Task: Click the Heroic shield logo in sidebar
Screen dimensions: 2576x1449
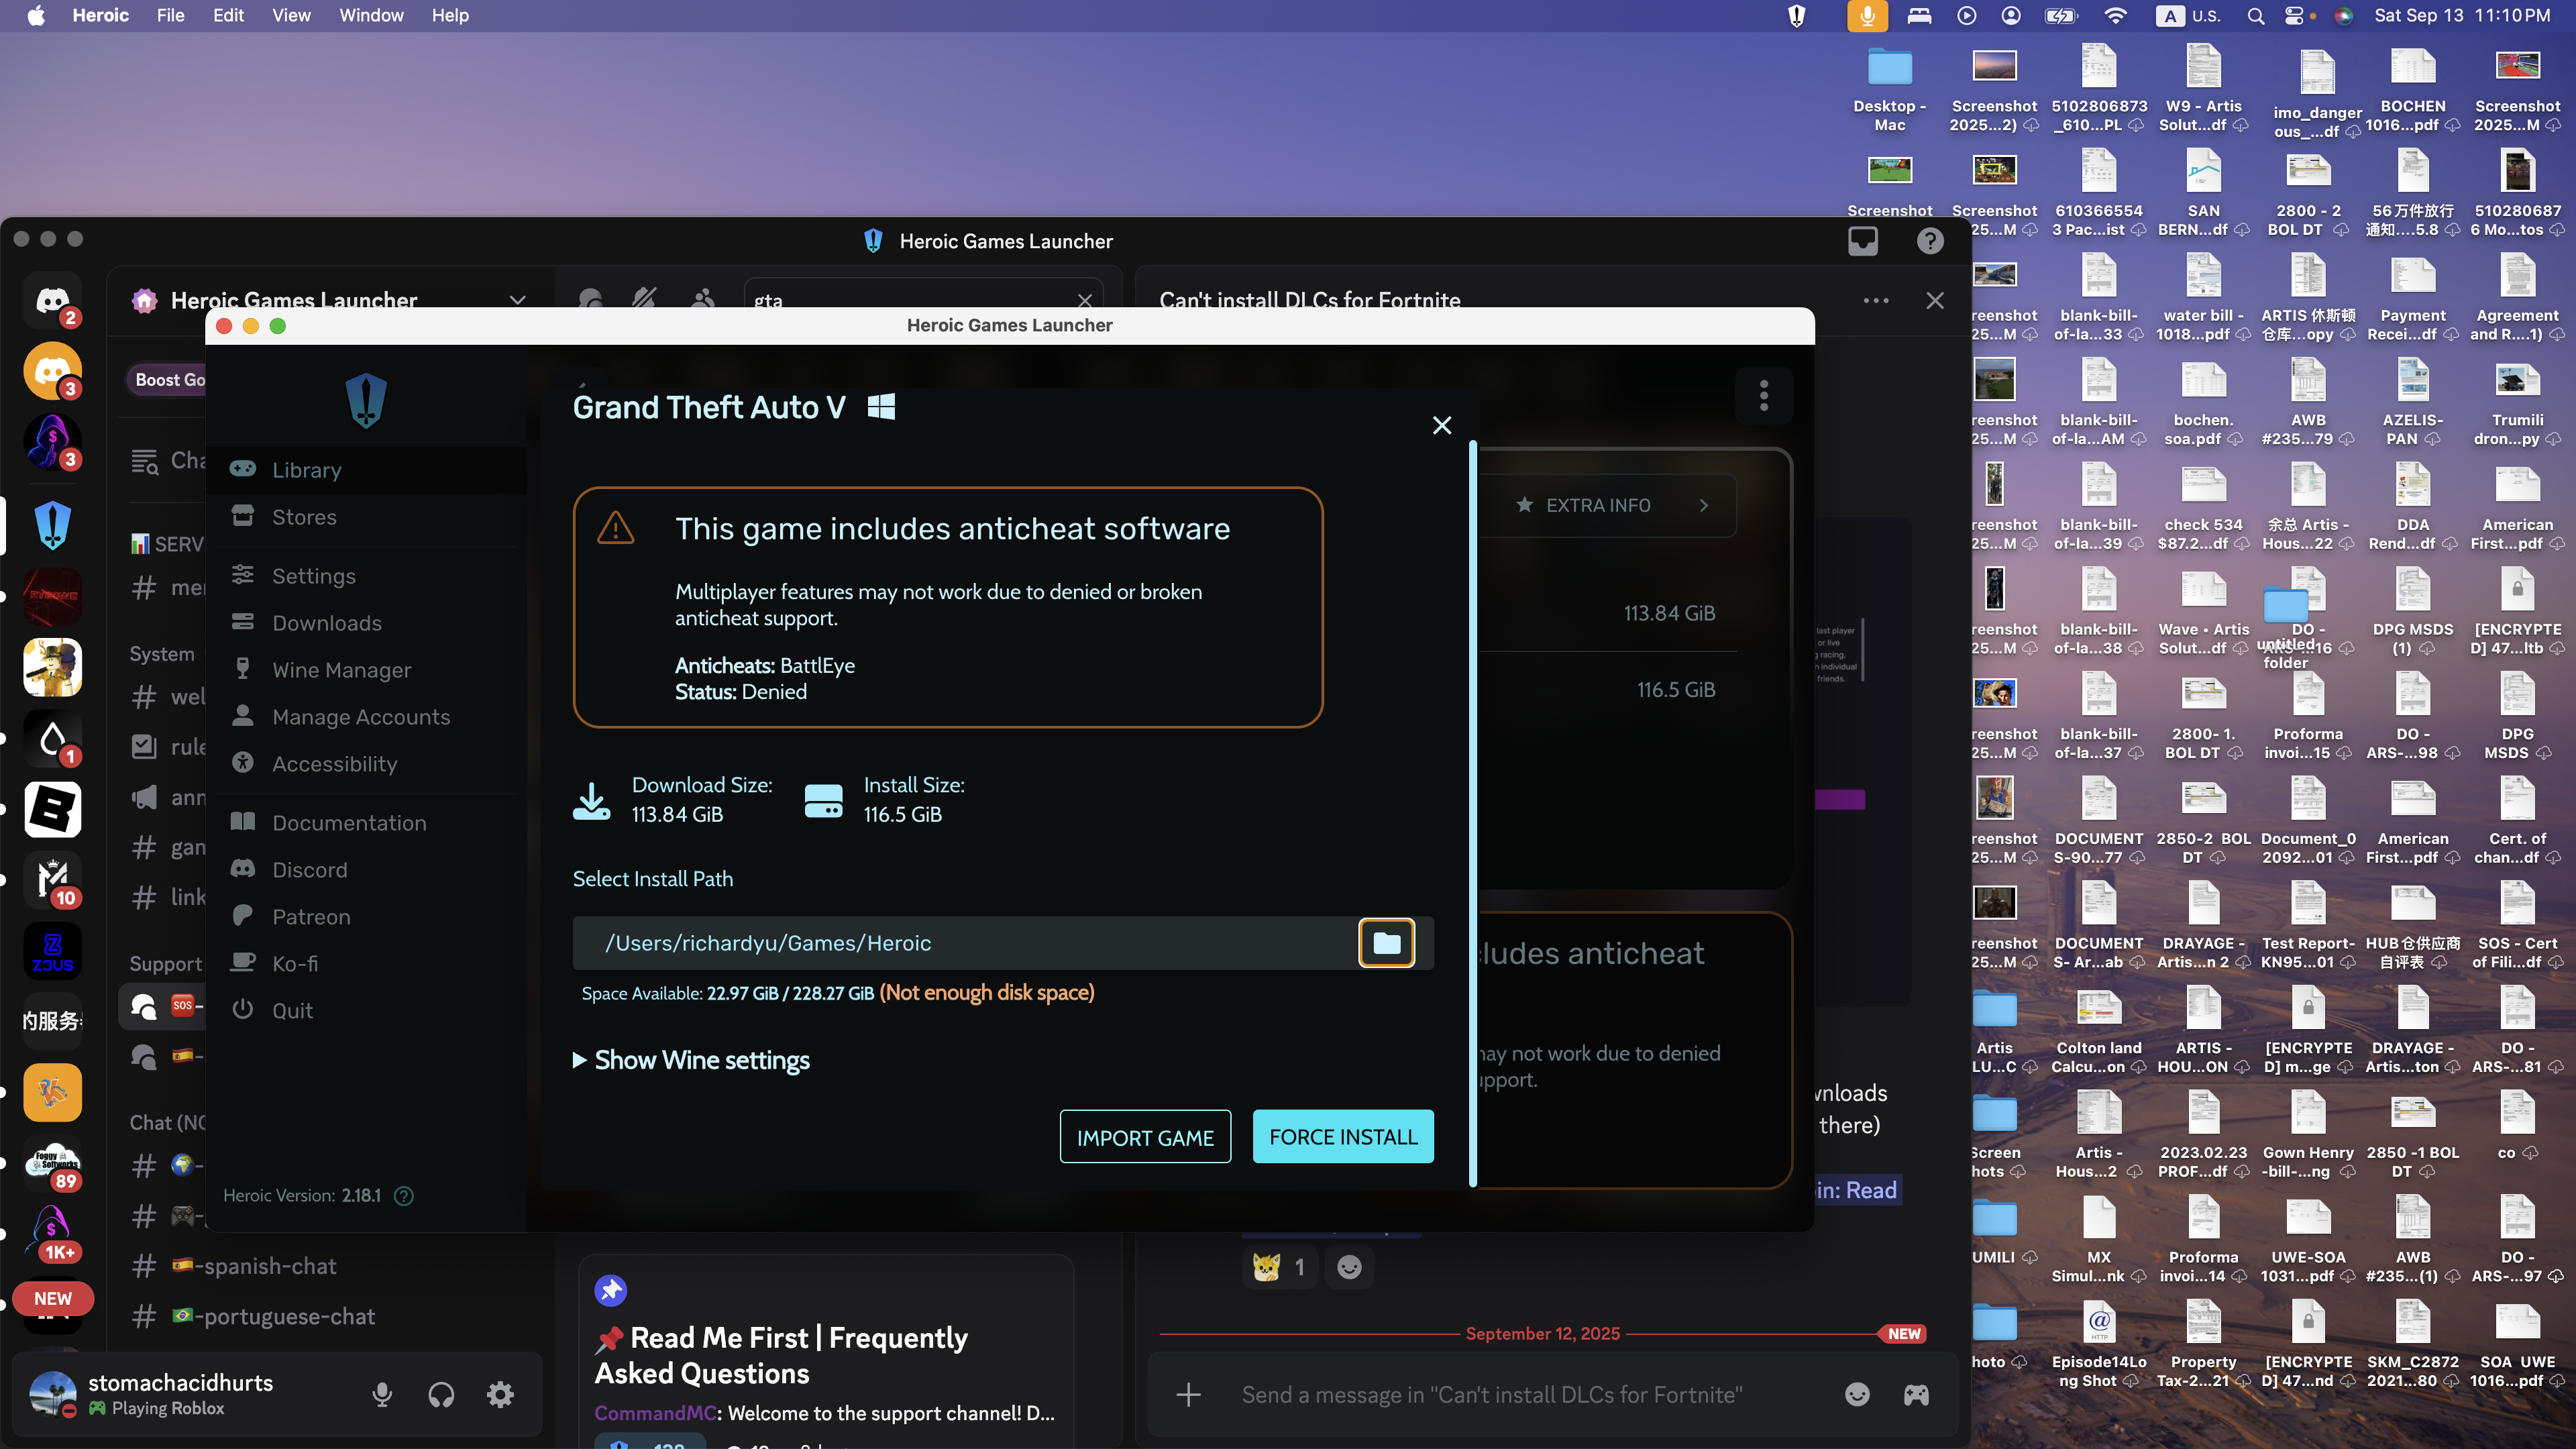Action: (x=366, y=401)
